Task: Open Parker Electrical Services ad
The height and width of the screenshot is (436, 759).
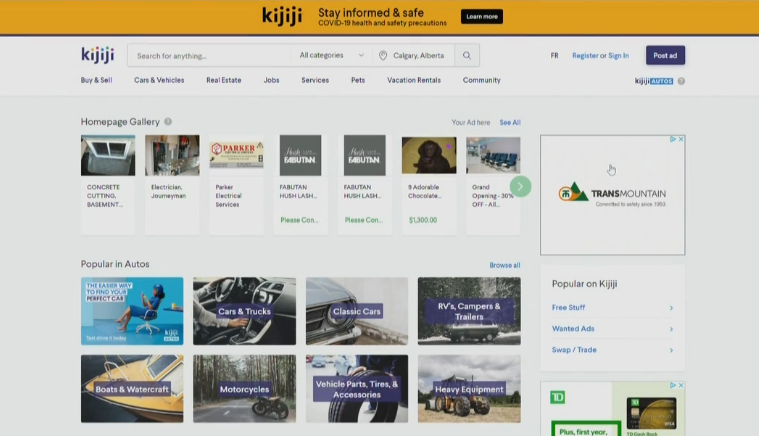Action: tap(236, 185)
